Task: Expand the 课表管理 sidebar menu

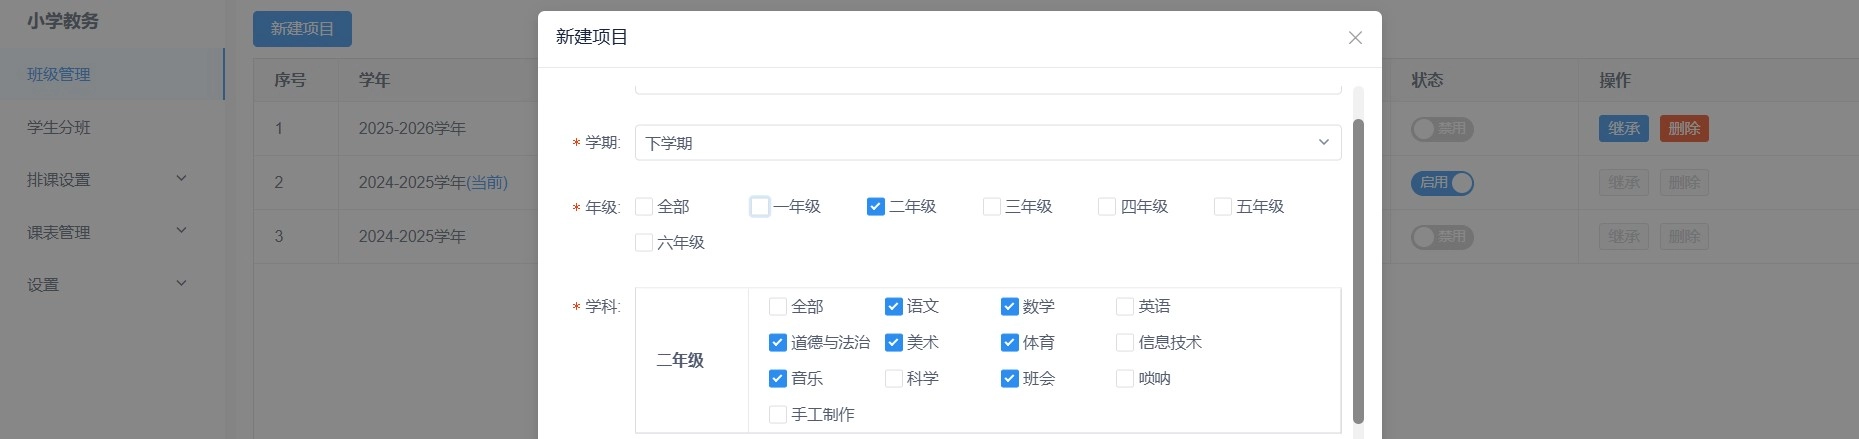Action: coord(107,232)
